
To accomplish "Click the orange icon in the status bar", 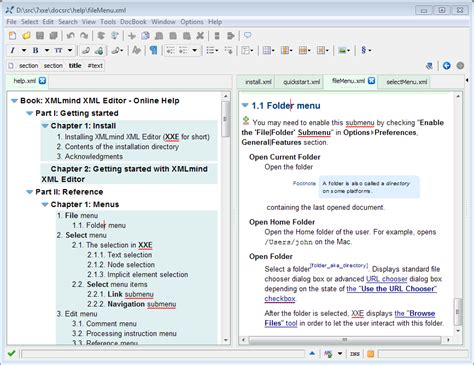I will click(x=370, y=354).
